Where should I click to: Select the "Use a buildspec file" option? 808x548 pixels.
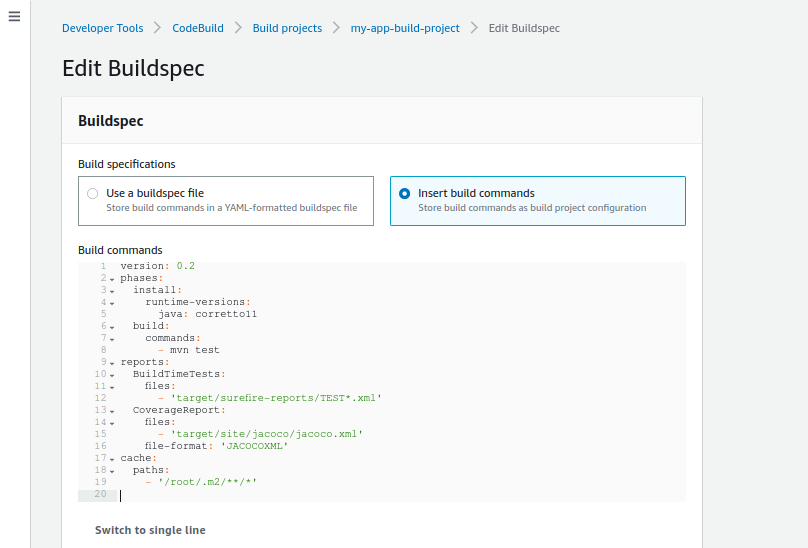[x=93, y=194]
